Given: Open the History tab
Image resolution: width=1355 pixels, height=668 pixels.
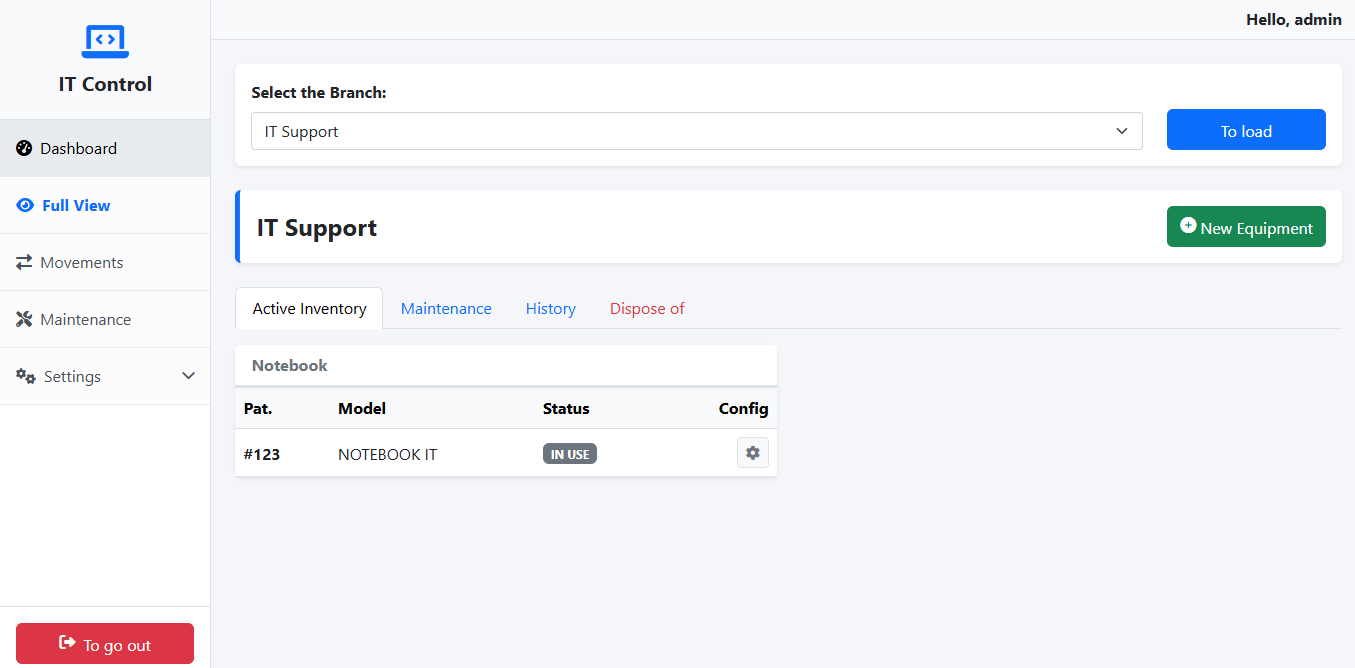Looking at the screenshot, I should pos(550,308).
